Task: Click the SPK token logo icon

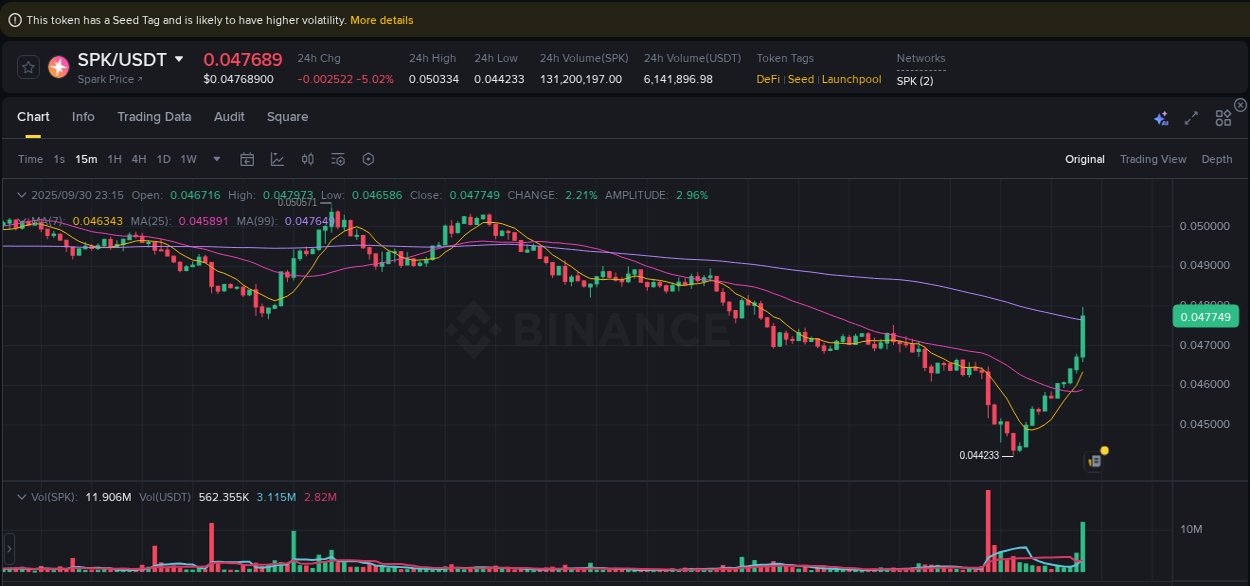Action: point(58,68)
